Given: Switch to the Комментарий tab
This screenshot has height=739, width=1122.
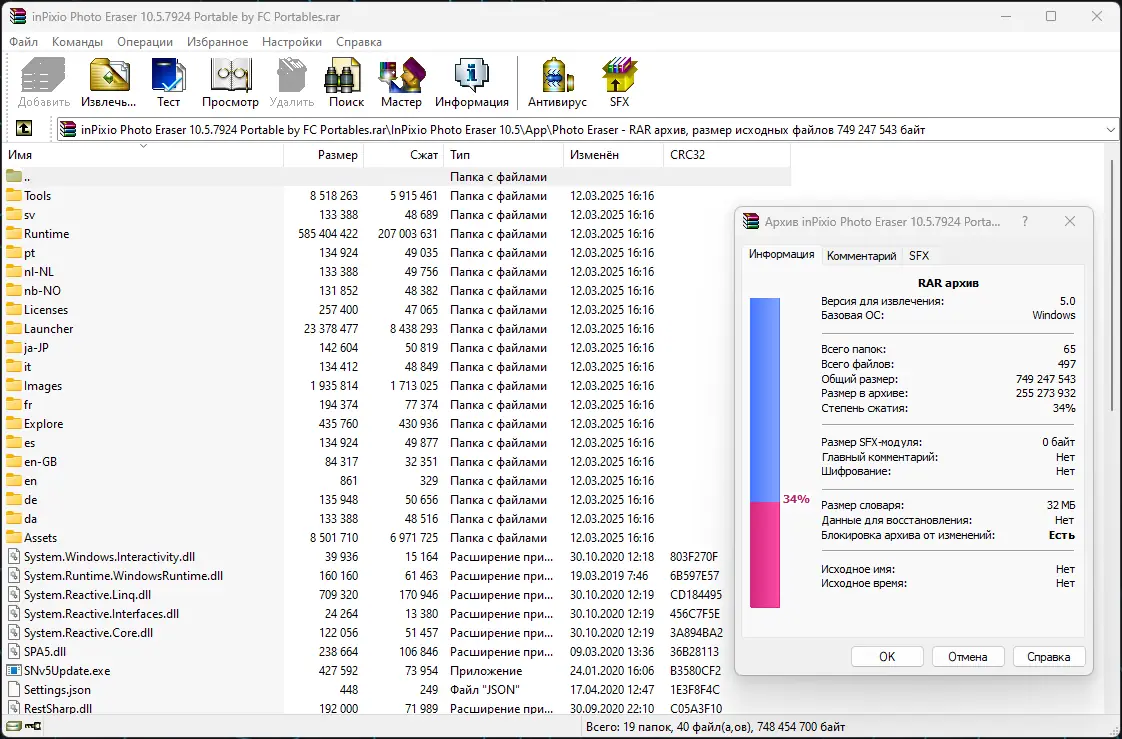Looking at the screenshot, I should [x=860, y=255].
